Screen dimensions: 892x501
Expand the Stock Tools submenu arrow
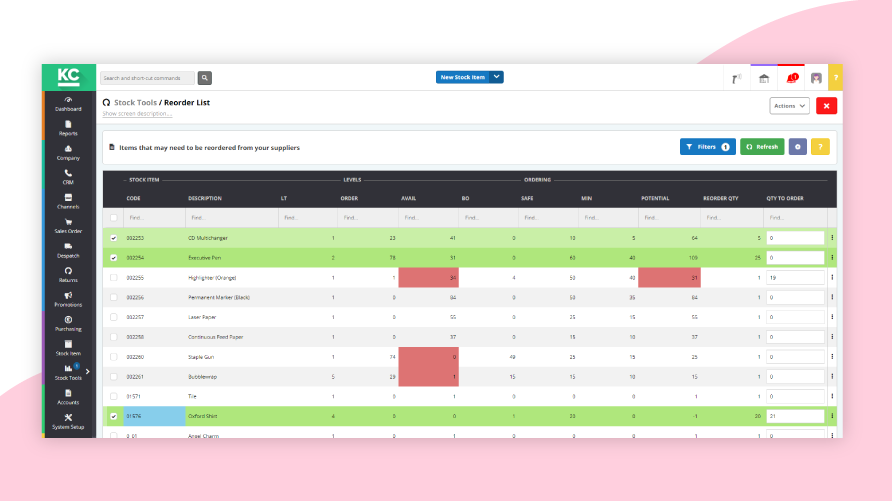click(88, 371)
